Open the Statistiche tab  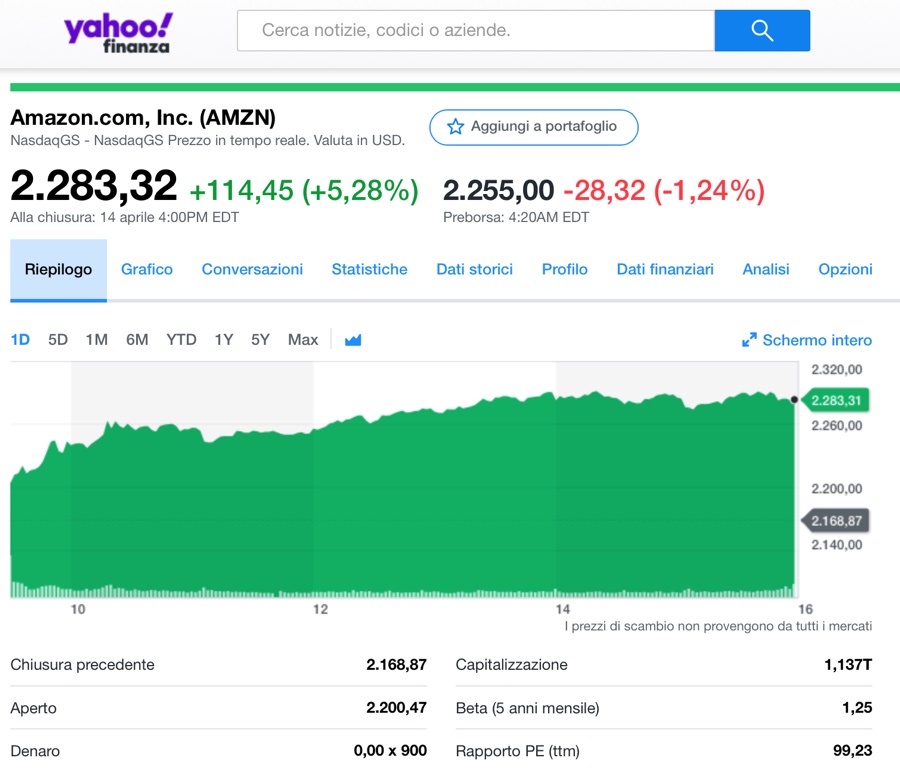pyautogui.click(x=370, y=270)
